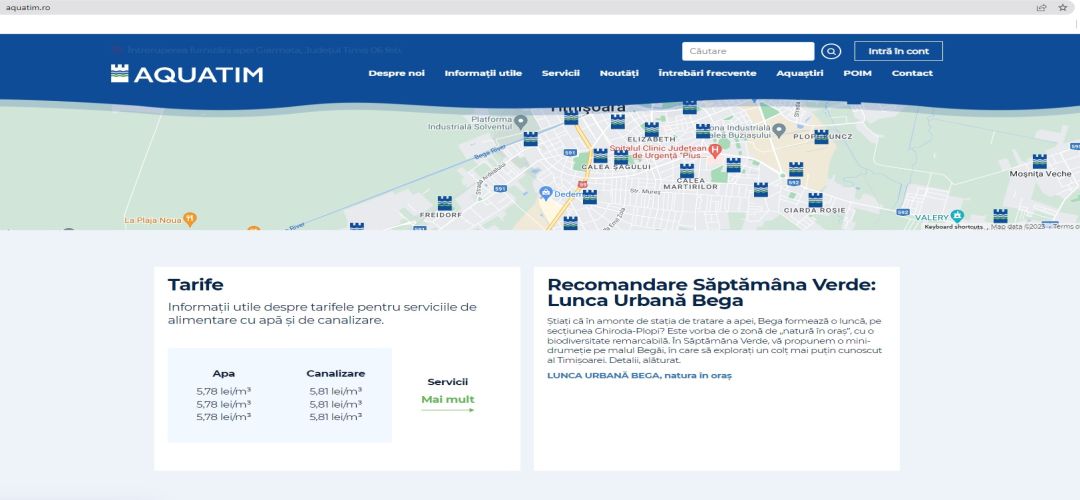1080x500 pixels.
Task: Click the Zona Industrială Calea Buziașului pin
Action: (778, 129)
